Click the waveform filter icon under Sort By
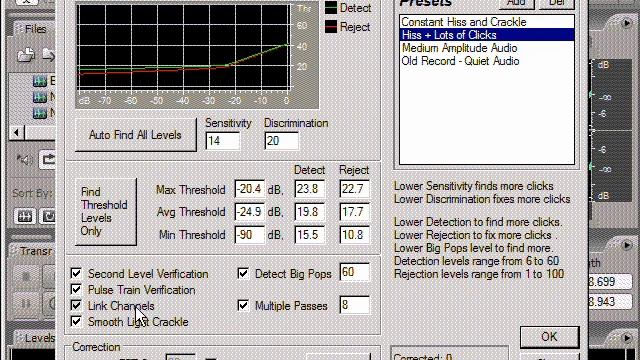The width and height of the screenshot is (640, 360). click(24, 216)
